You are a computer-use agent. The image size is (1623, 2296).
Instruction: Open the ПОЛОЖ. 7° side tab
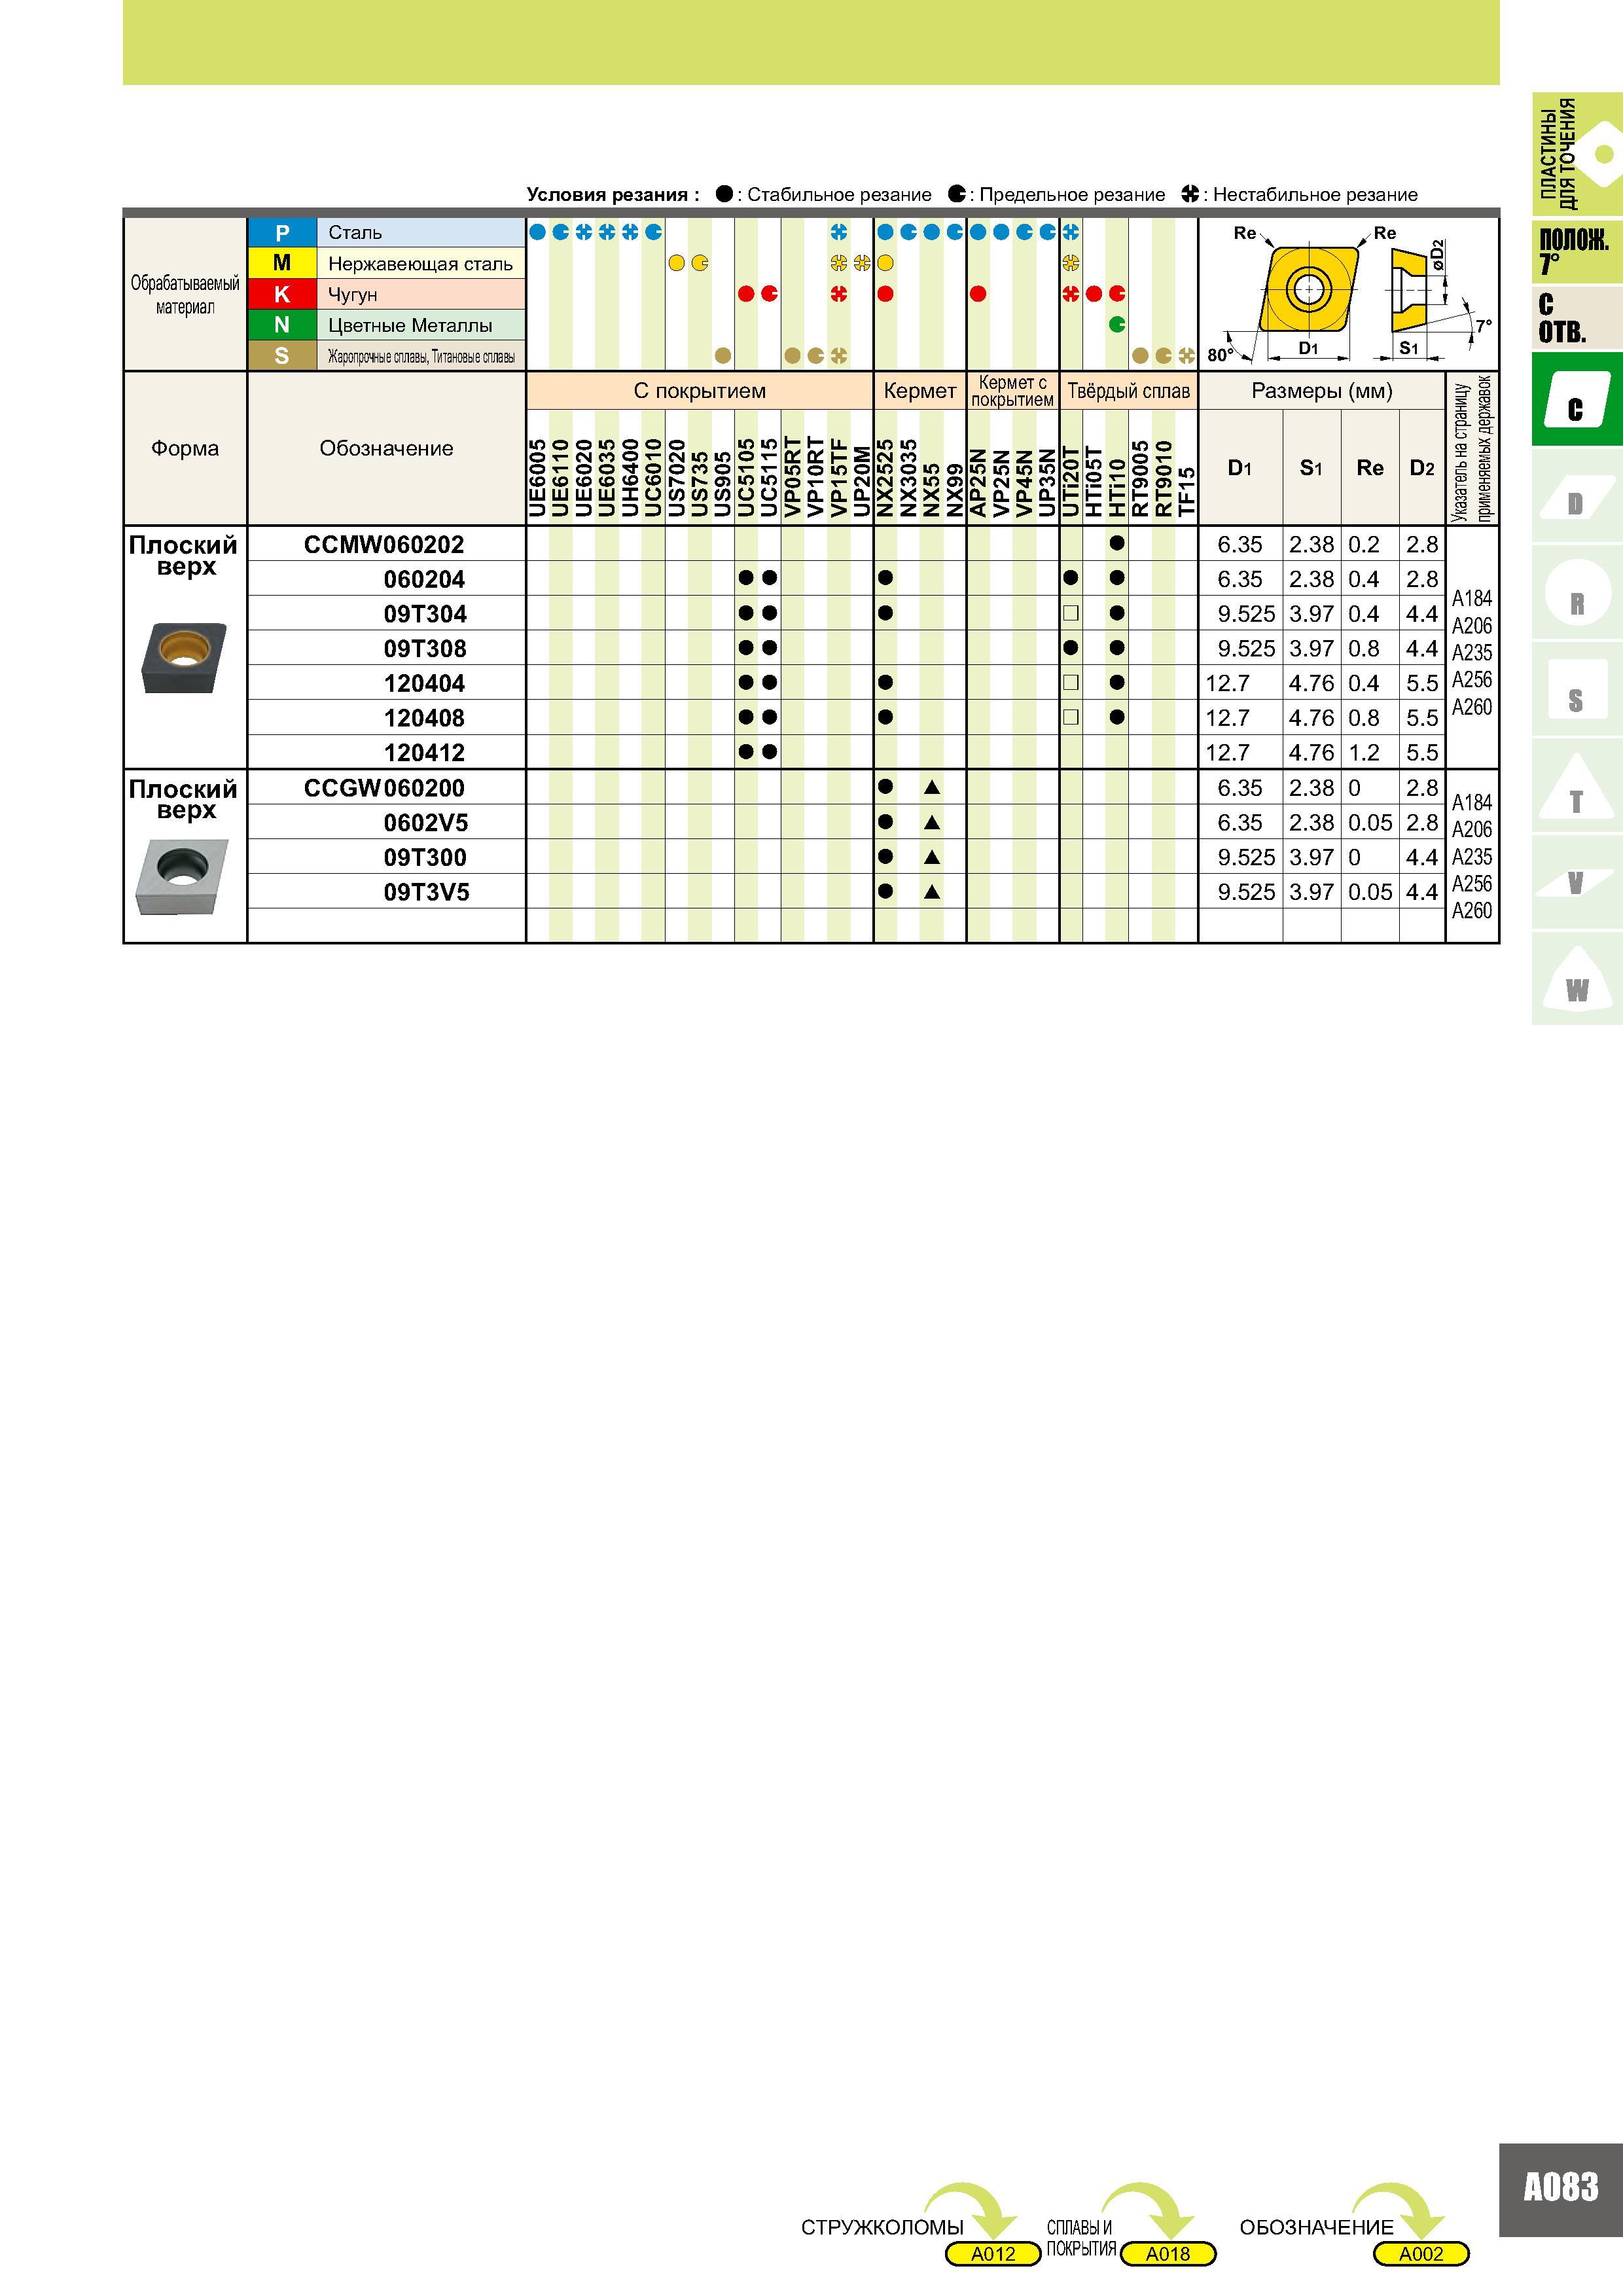(1576, 251)
